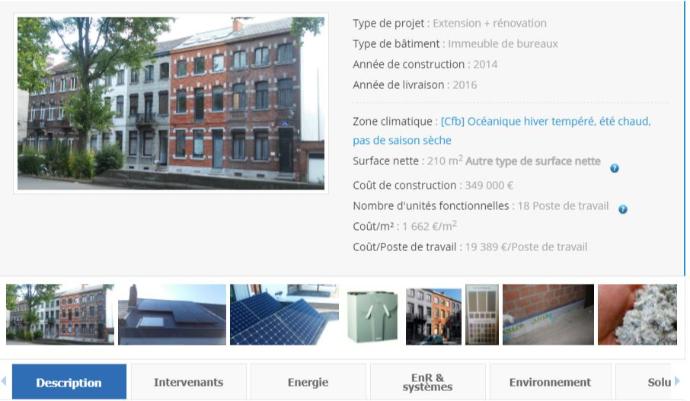Select the street facade thumbnail with tree
The image size is (690, 401).
pyautogui.click(x=60, y=314)
